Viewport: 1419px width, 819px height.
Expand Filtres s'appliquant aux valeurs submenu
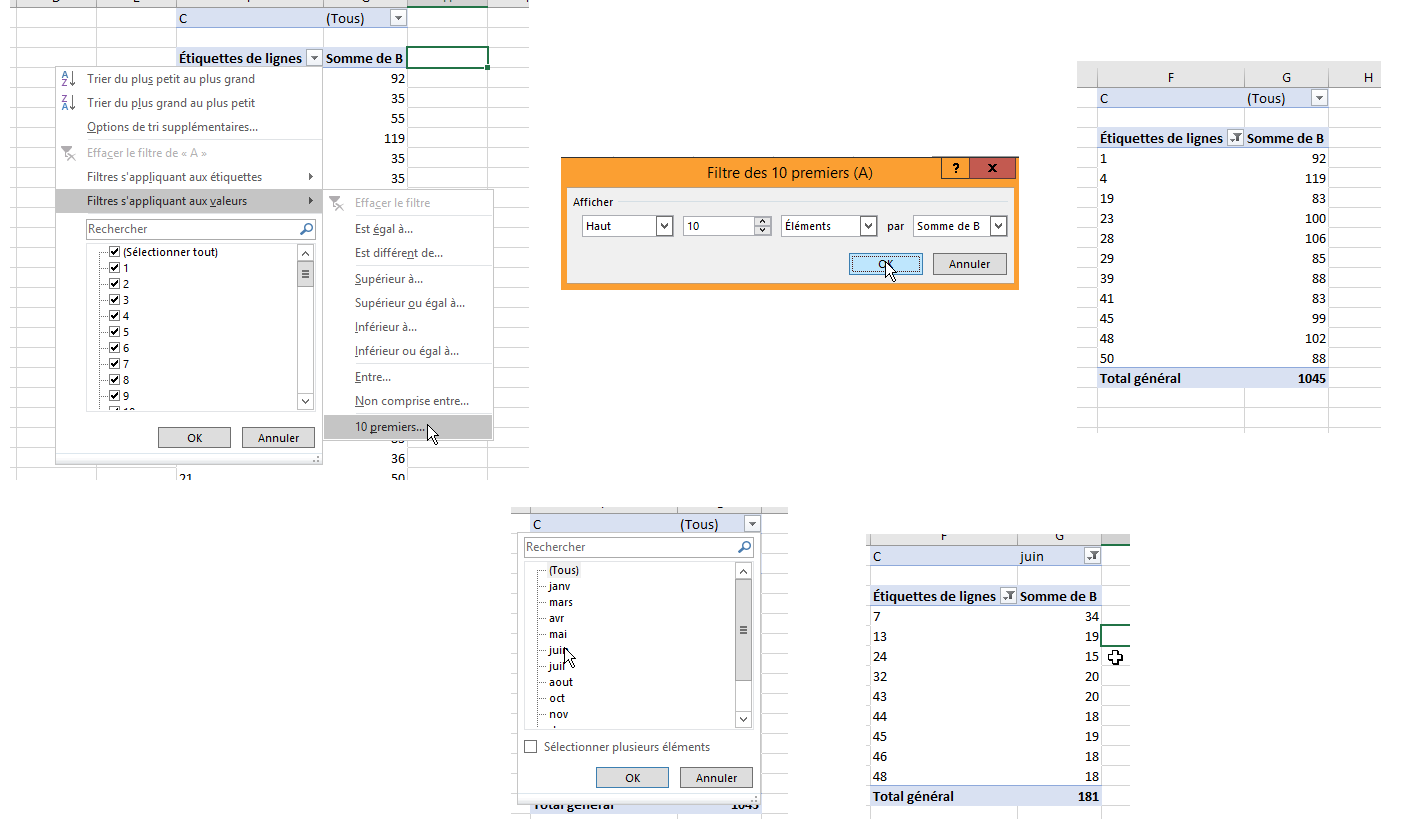pyautogui.click(x=188, y=201)
